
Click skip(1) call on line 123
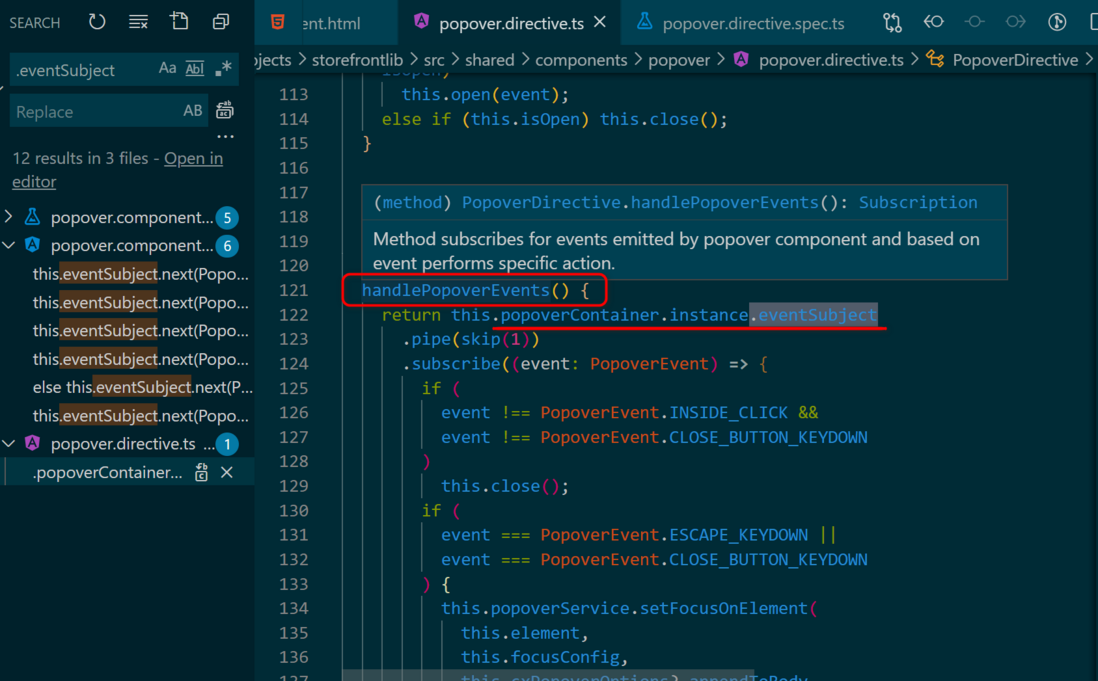495,339
